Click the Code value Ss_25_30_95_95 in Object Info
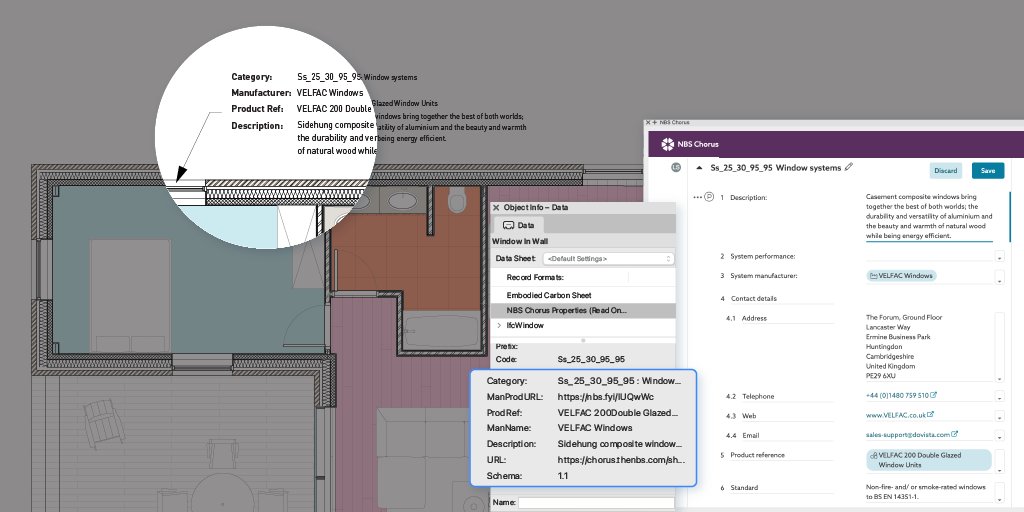 (591, 359)
